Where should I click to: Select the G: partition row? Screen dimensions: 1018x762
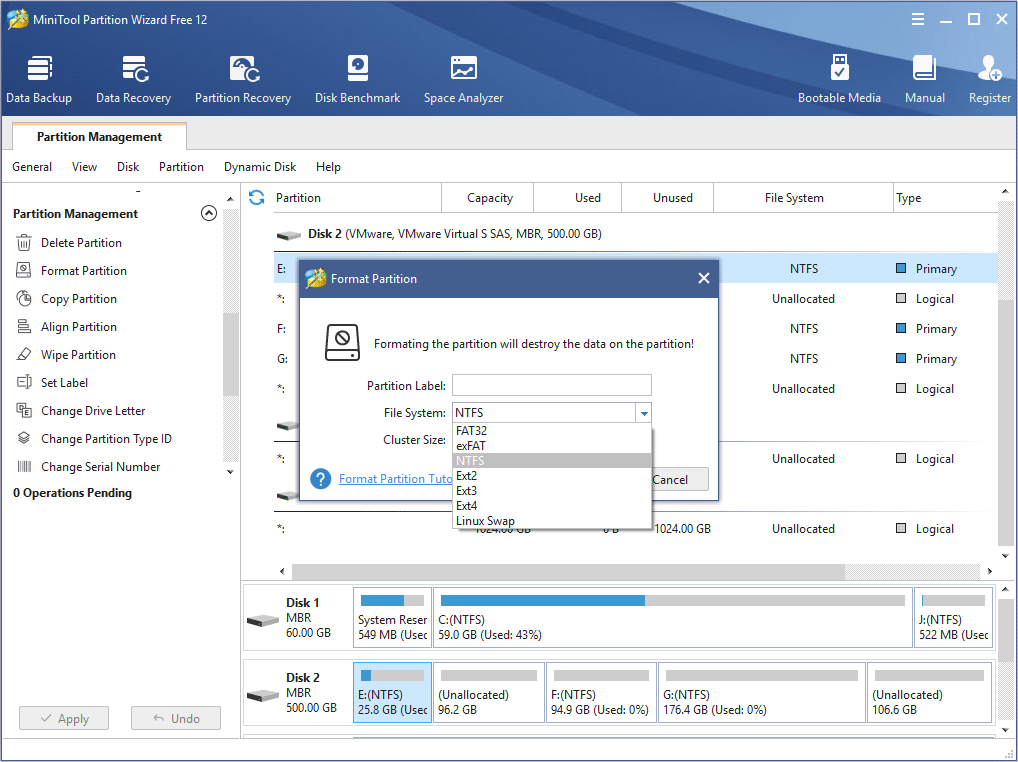coord(635,358)
